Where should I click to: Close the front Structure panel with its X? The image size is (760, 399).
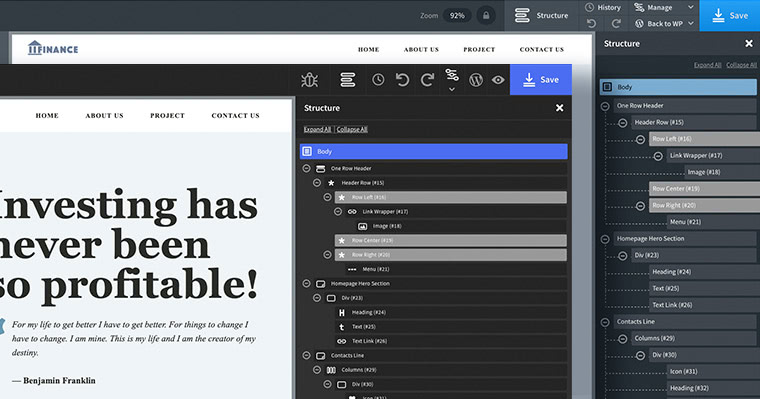[x=559, y=108]
